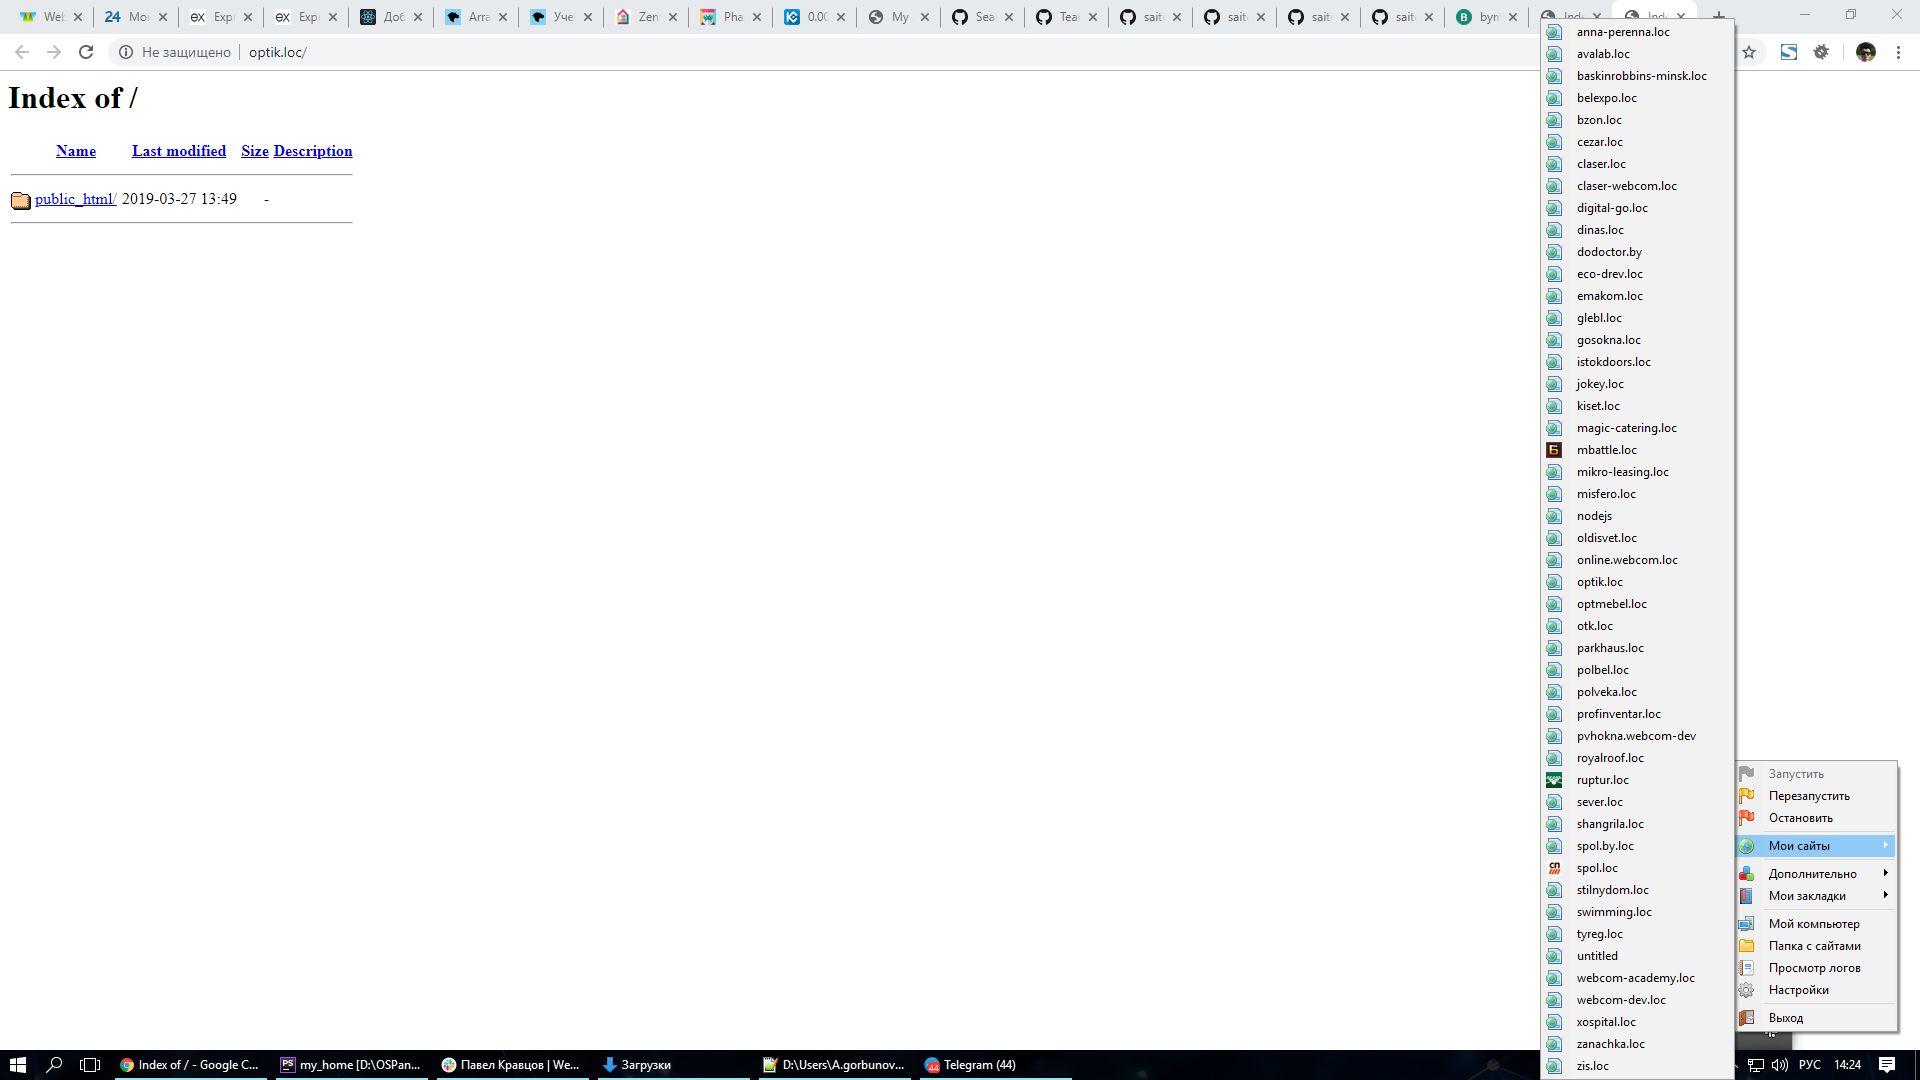The image size is (1920, 1080).
Task: Click the bookmark star icon in address bar
Action: [x=1749, y=52]
